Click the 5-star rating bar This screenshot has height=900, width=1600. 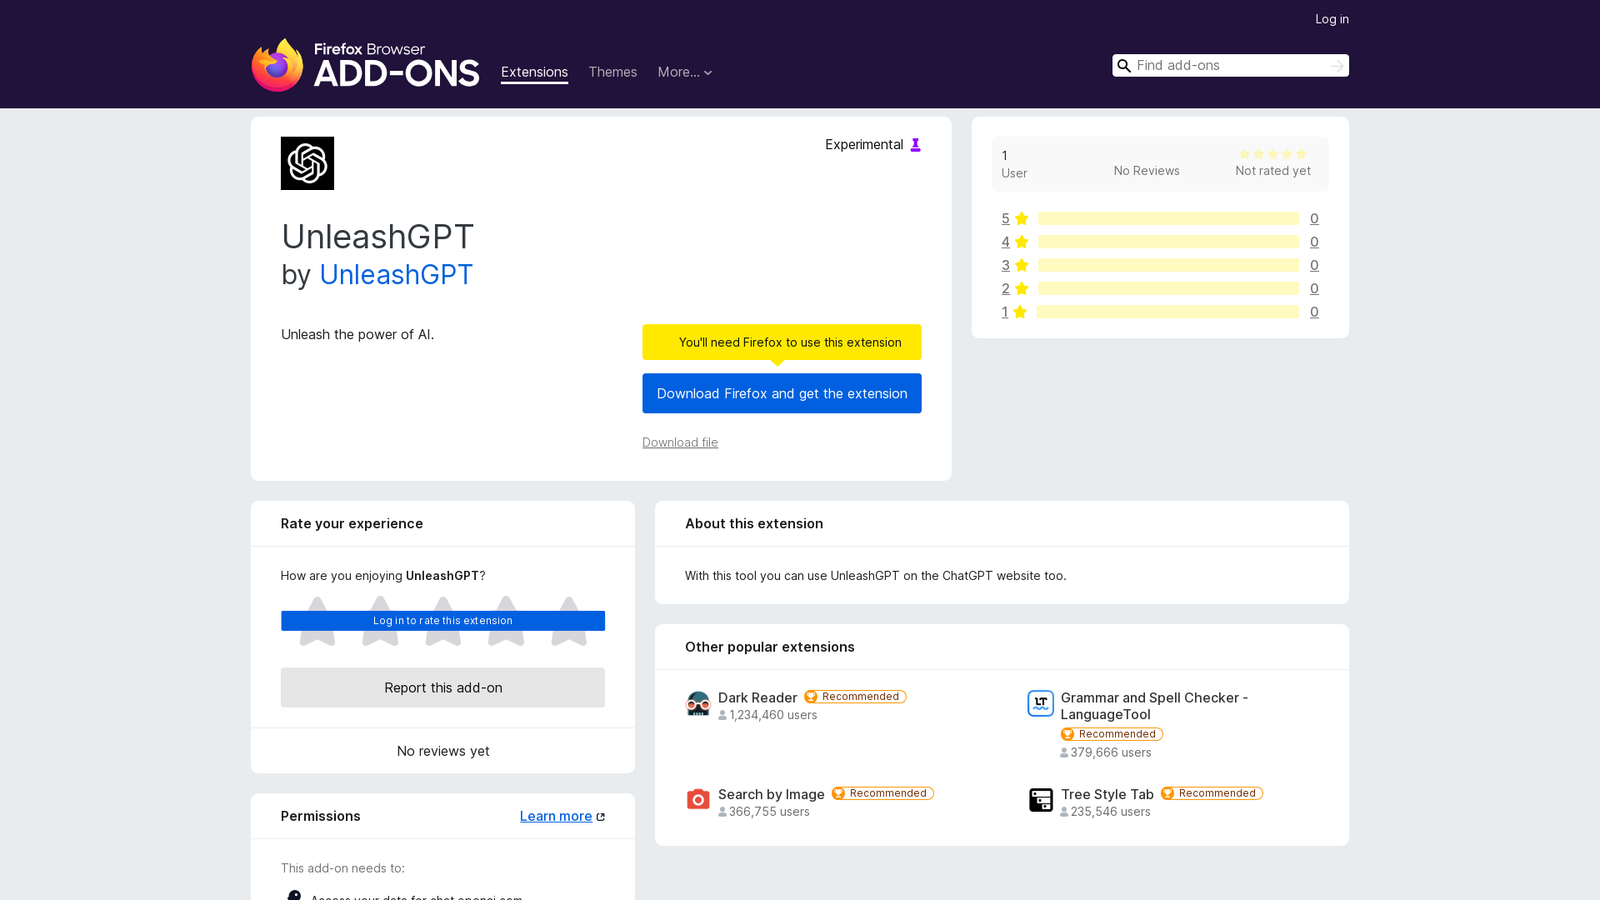[1168, 219]
